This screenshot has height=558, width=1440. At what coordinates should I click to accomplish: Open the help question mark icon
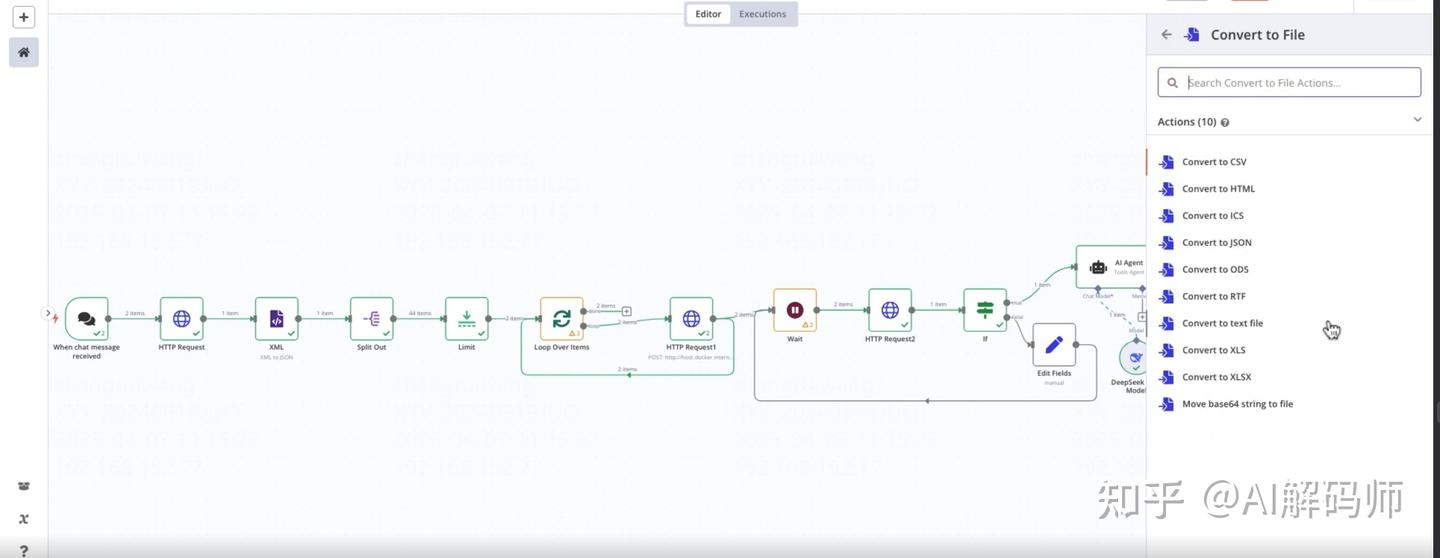click(23, 550)
